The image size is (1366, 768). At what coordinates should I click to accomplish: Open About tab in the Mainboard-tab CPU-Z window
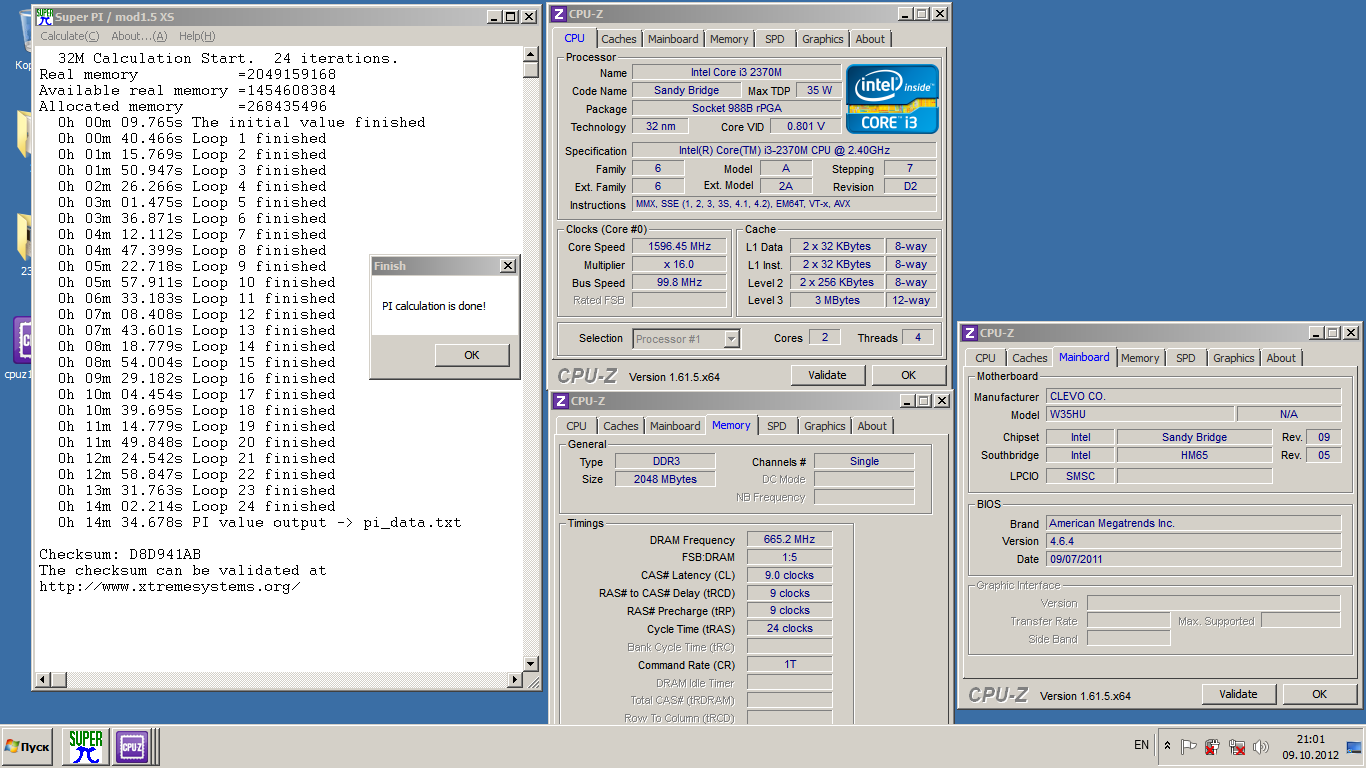(1281, 358)
